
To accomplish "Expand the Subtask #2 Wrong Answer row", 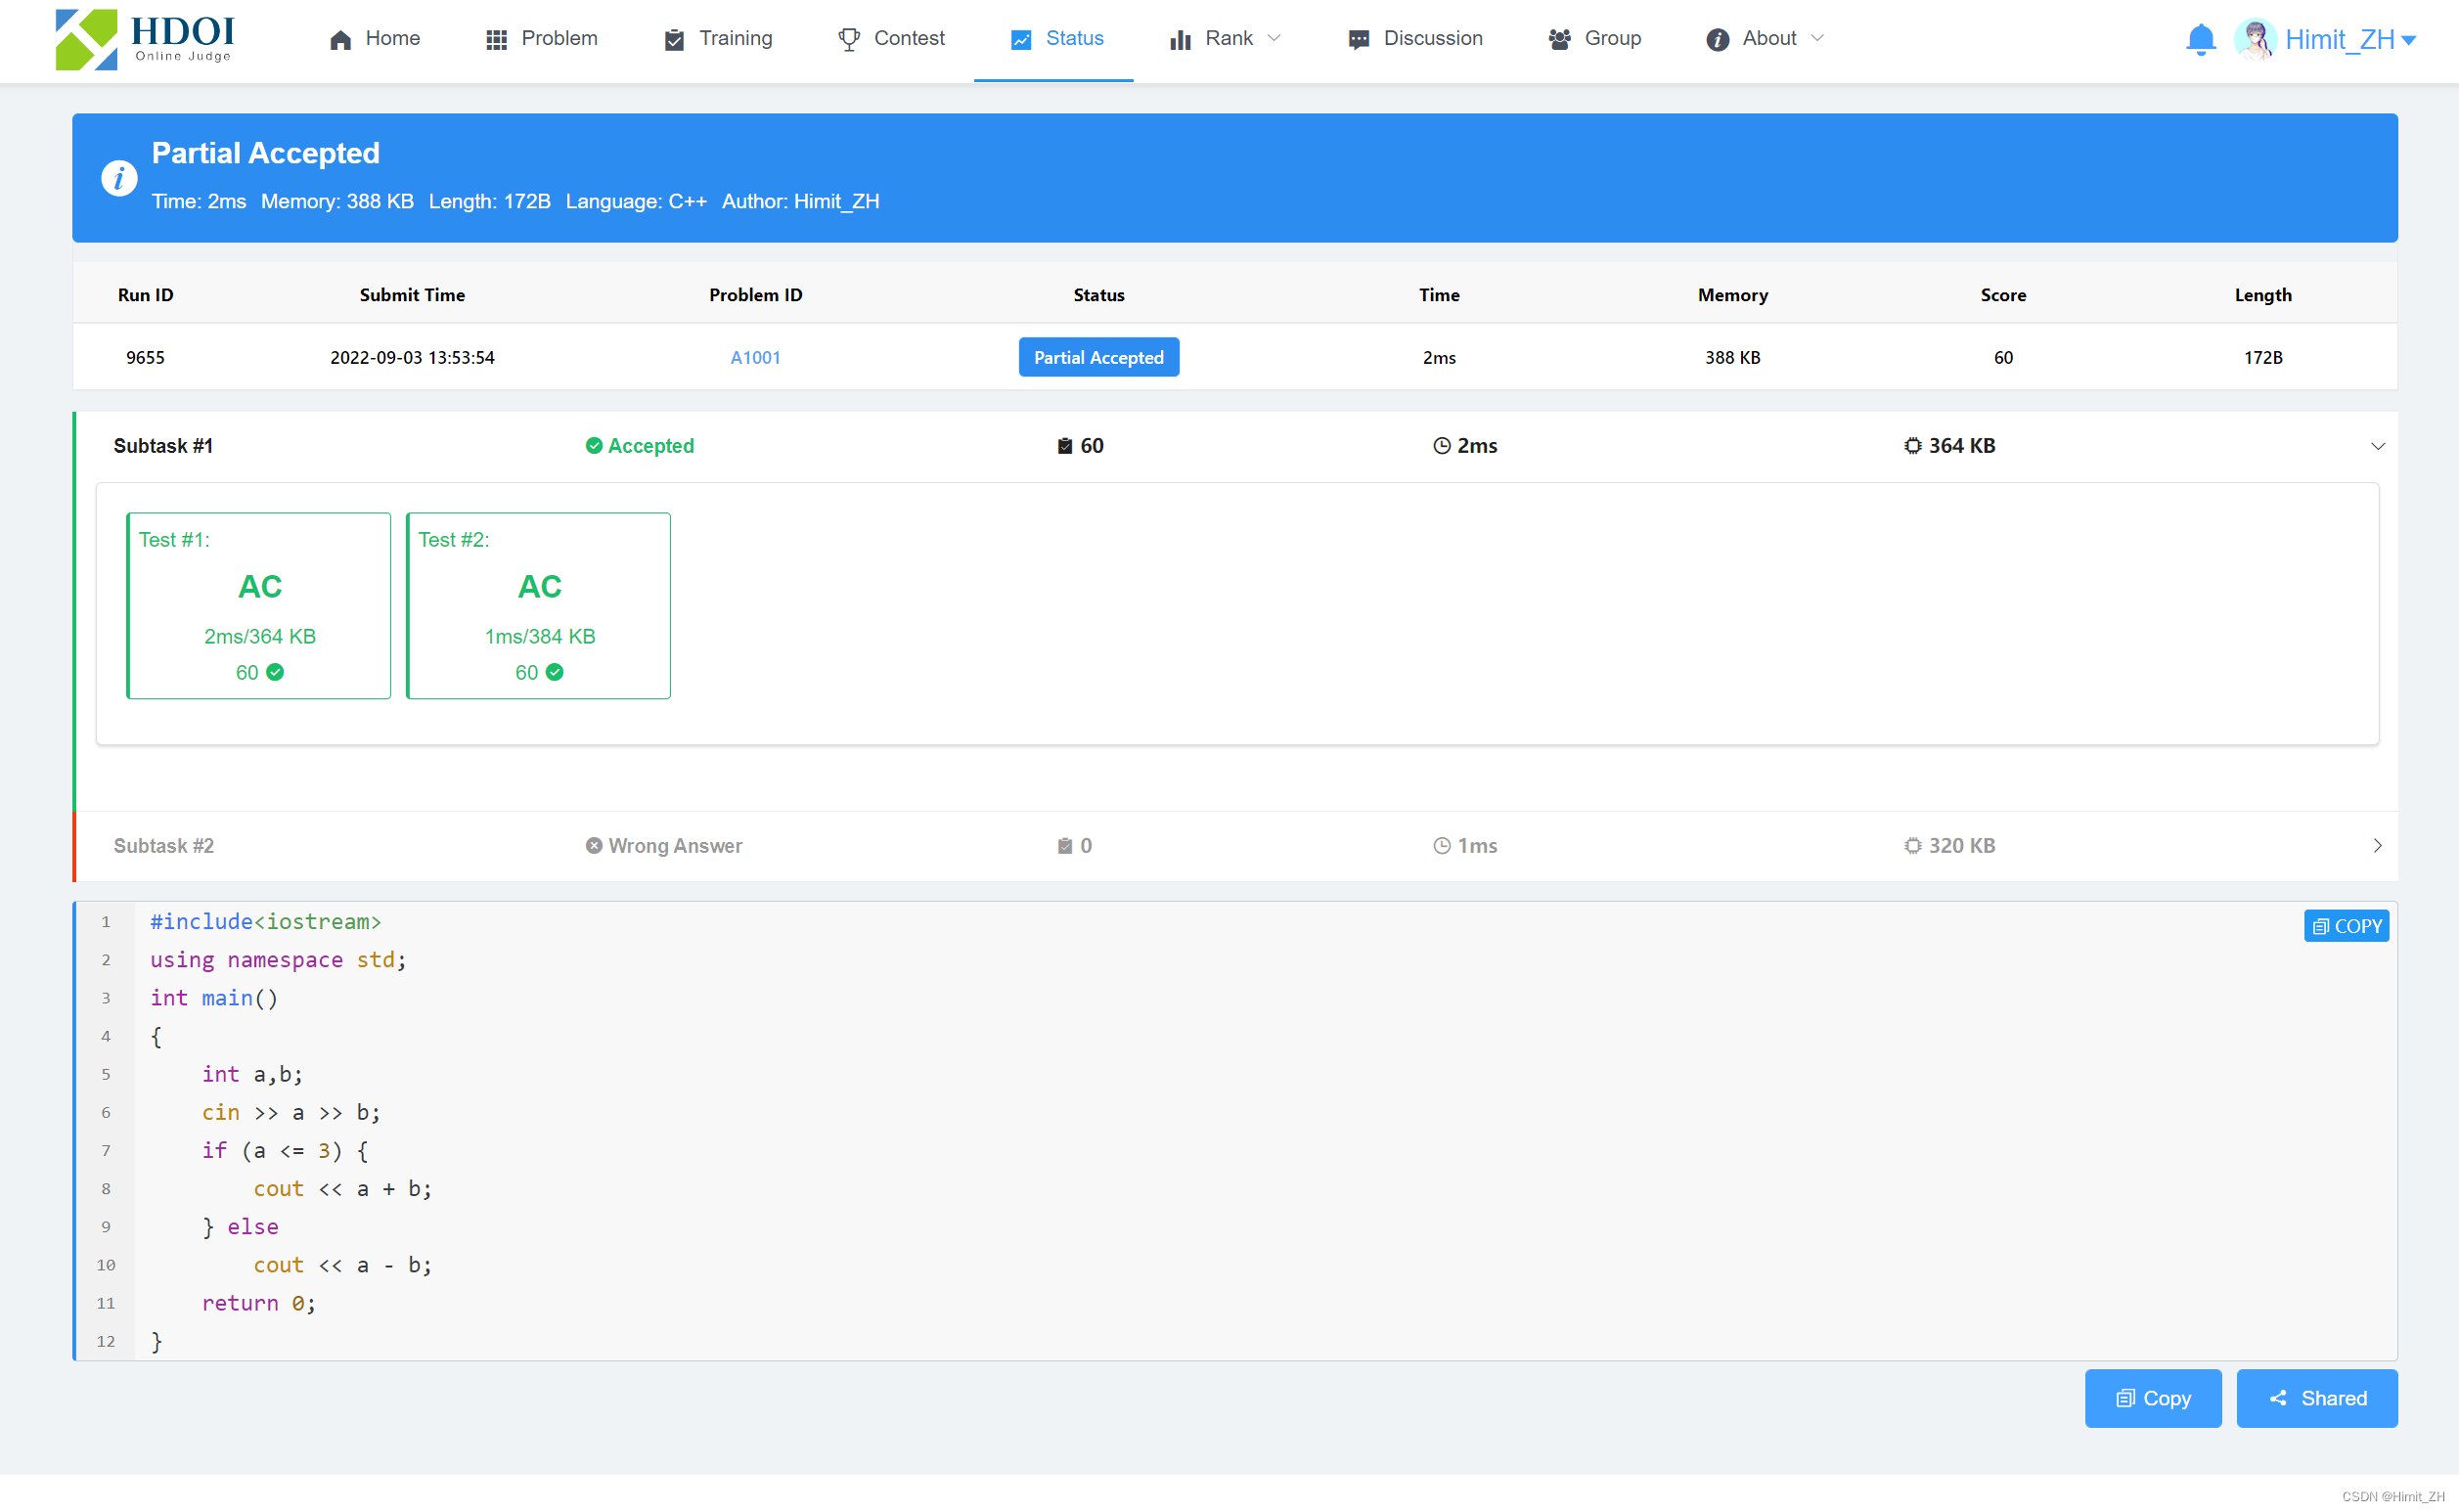I will 2377,846.
